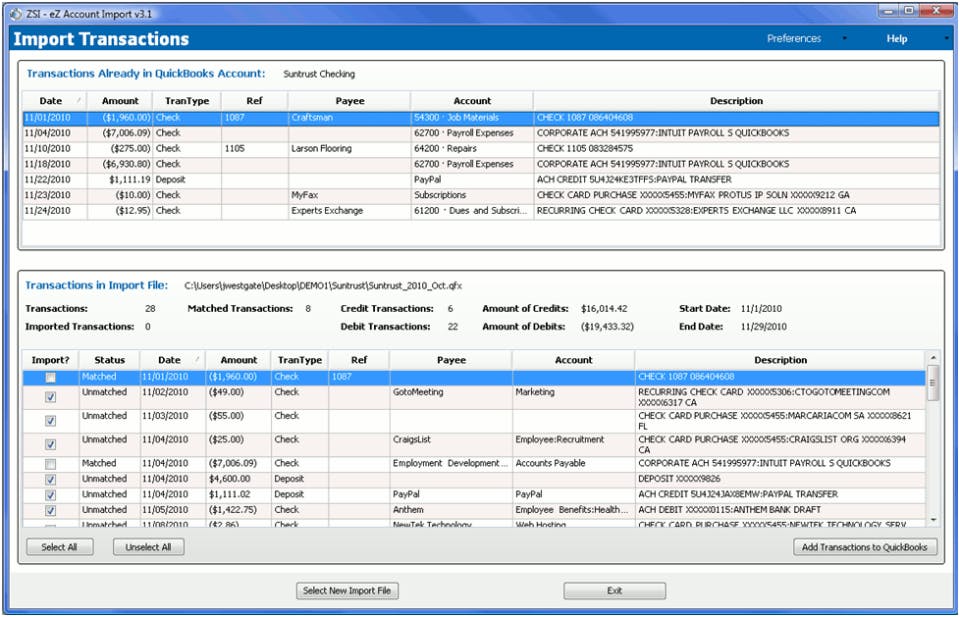
Task: Select the Larson Flooring row in QuickBooks table
Action: tap(320, 149)
